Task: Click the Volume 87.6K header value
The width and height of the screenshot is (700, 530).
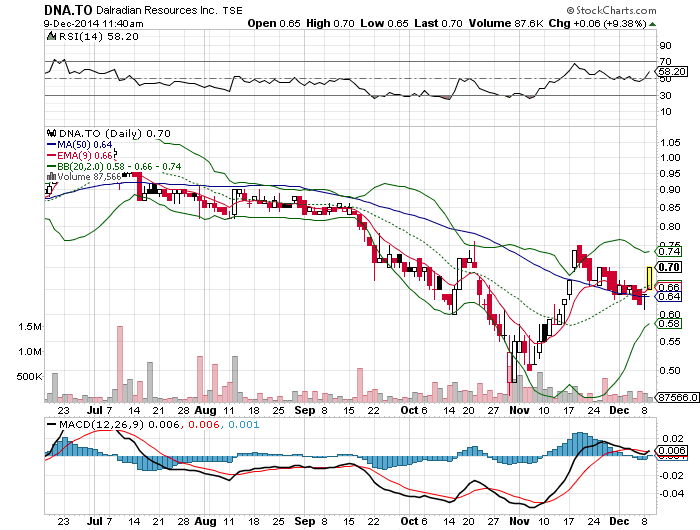Action: coord(505,23)
